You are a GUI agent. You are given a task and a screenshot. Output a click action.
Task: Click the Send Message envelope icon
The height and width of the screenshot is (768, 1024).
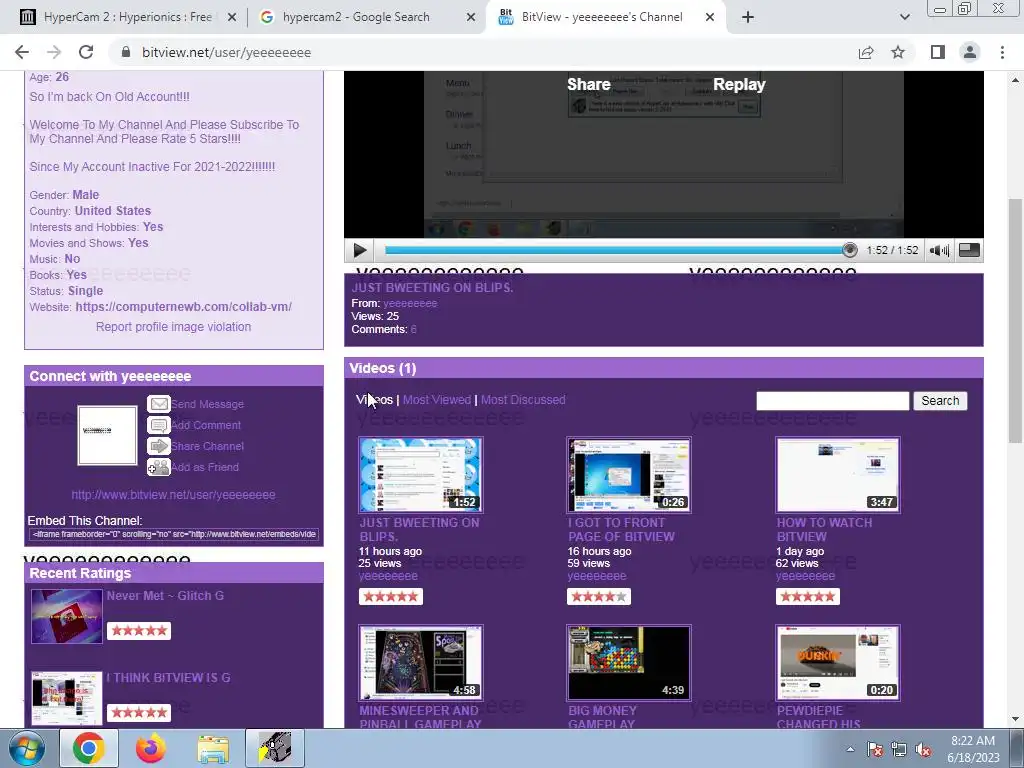click(x=159, y=404)
